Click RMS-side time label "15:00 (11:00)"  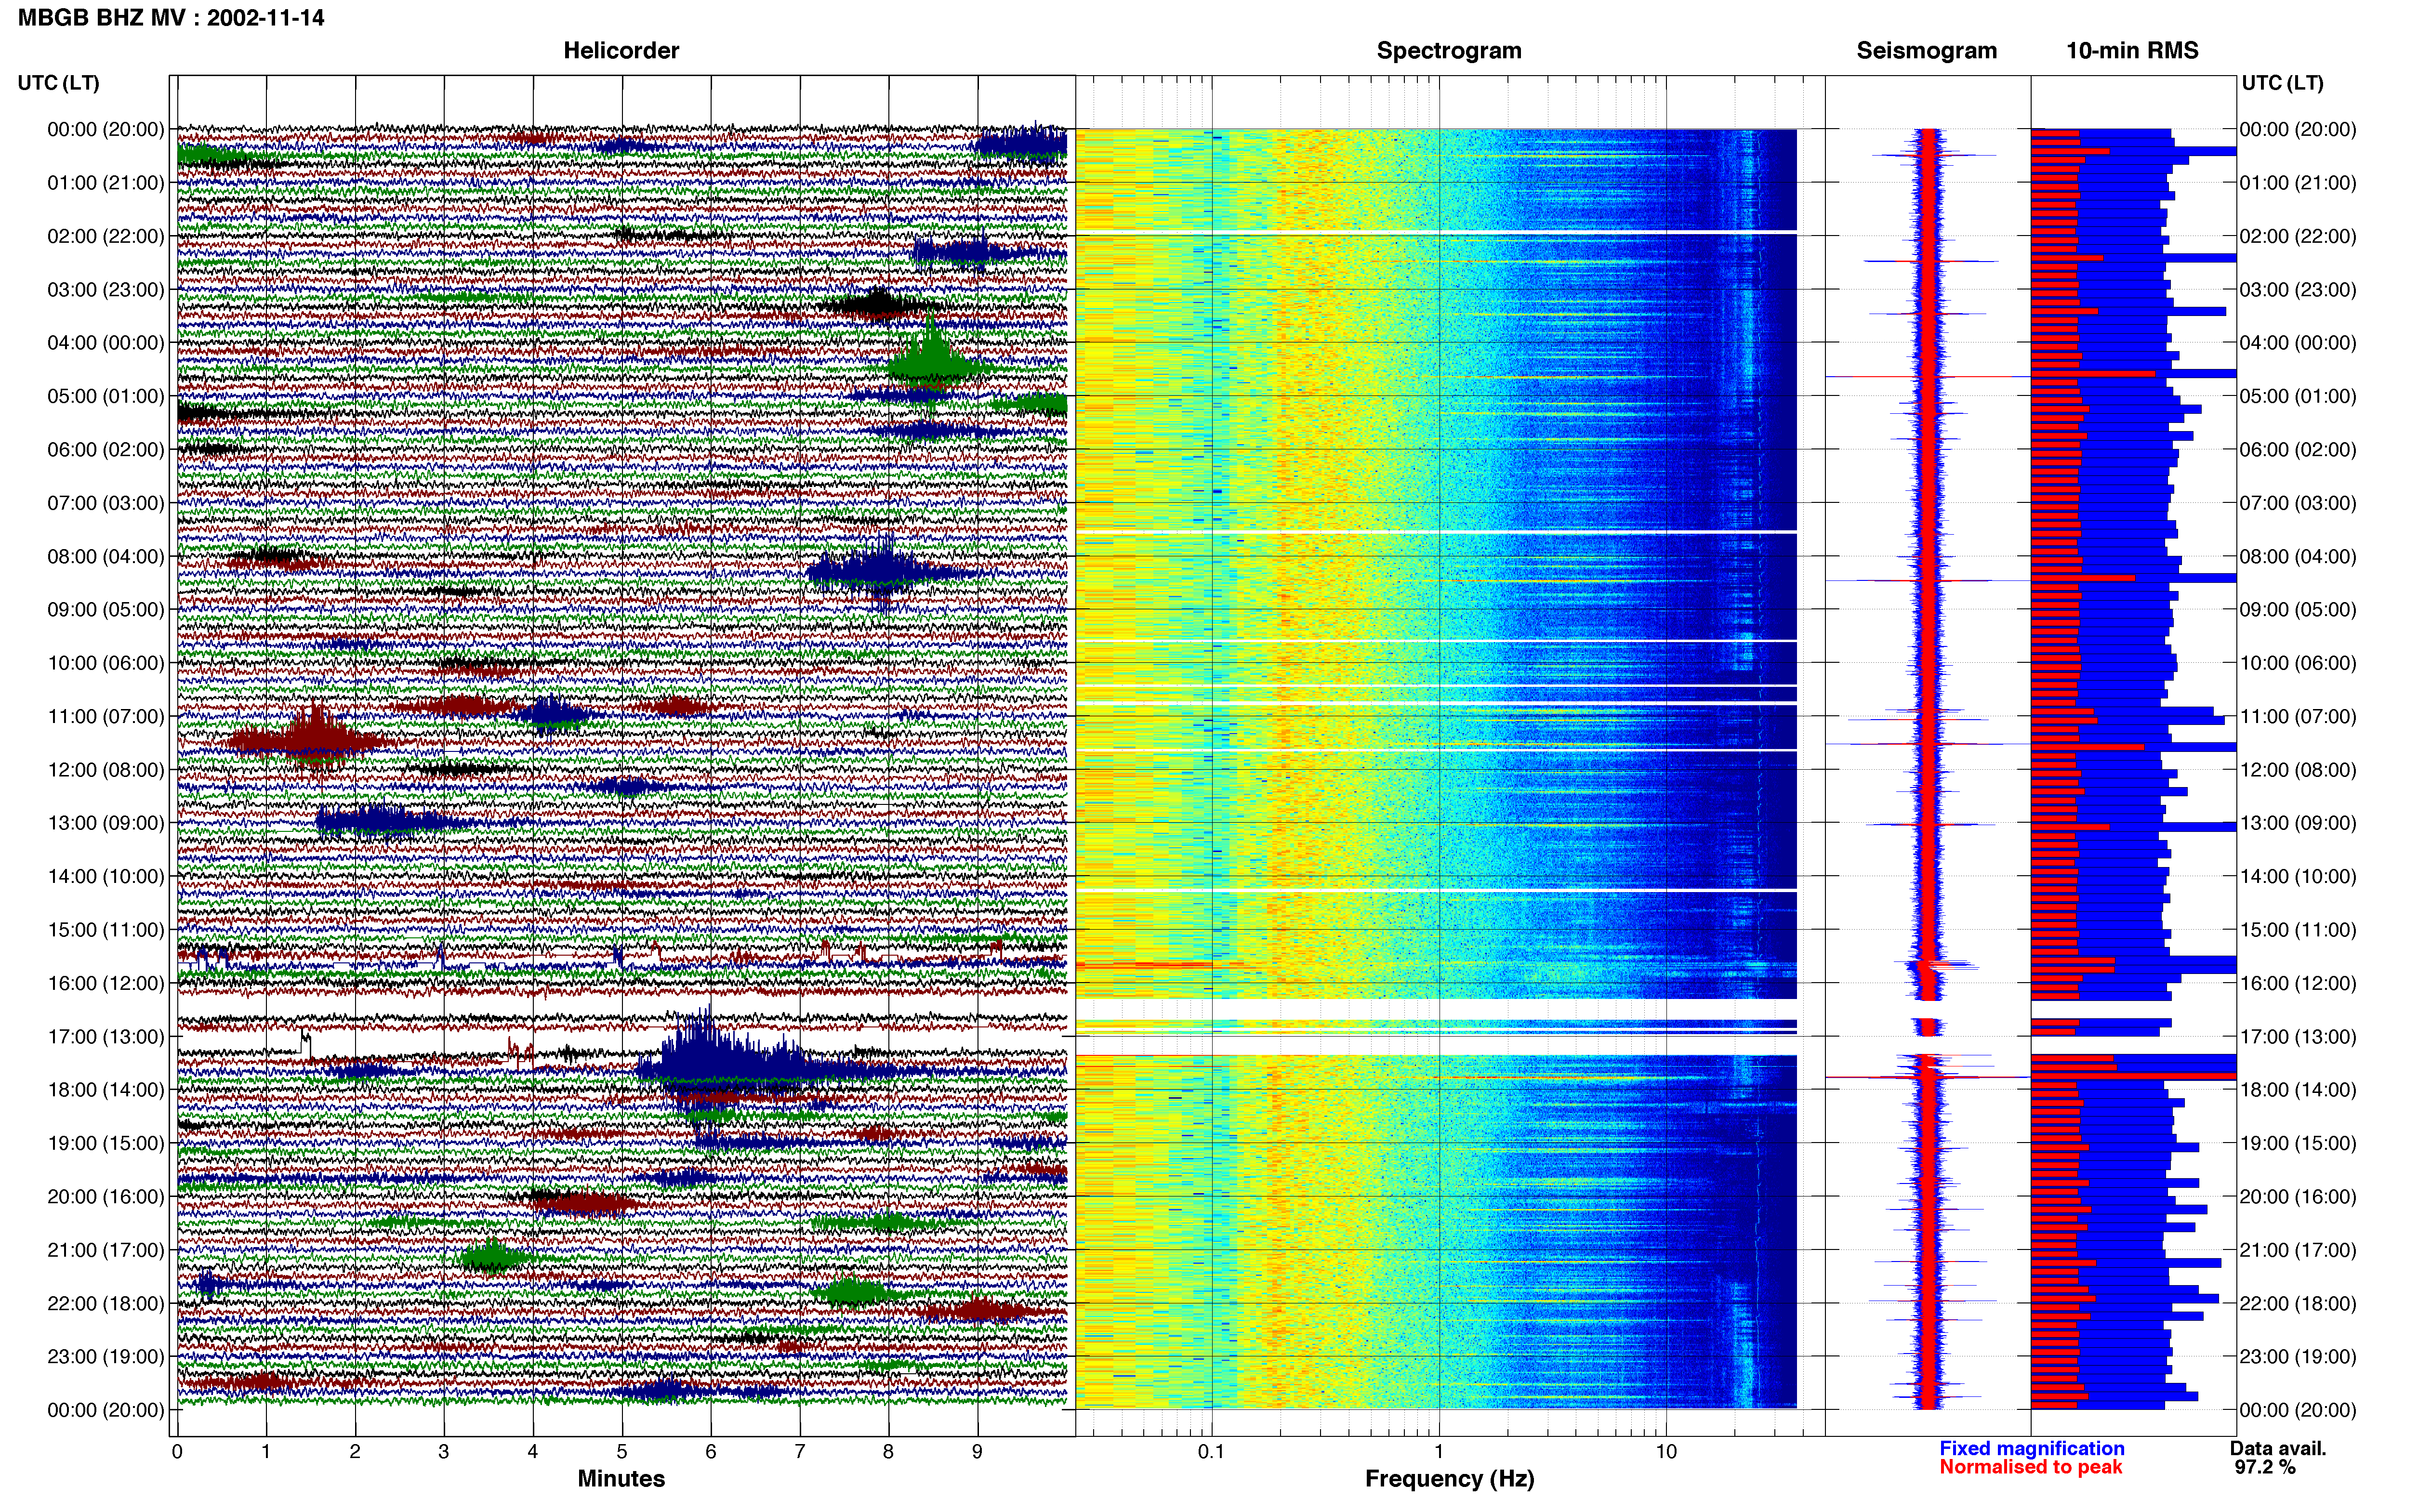pyautogui.click(x=2298, y=930)
